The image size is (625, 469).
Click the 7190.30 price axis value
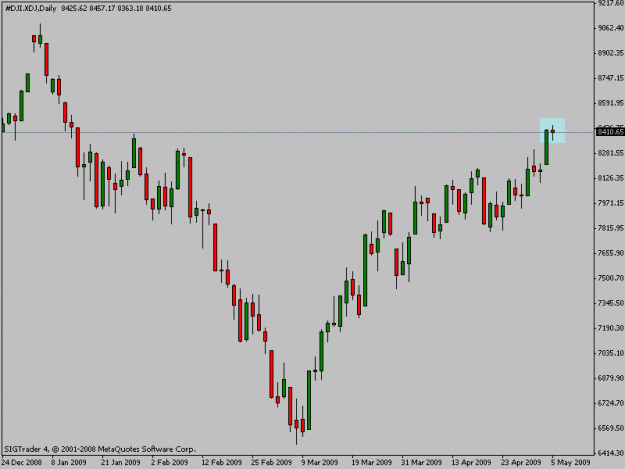(611, 328)
